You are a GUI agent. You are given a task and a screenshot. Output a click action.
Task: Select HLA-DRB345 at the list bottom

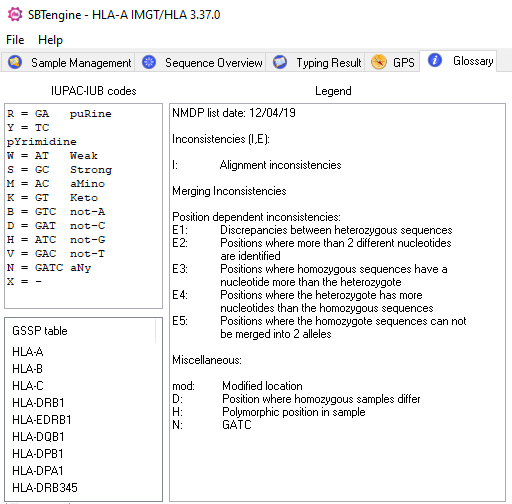point(45,488)
